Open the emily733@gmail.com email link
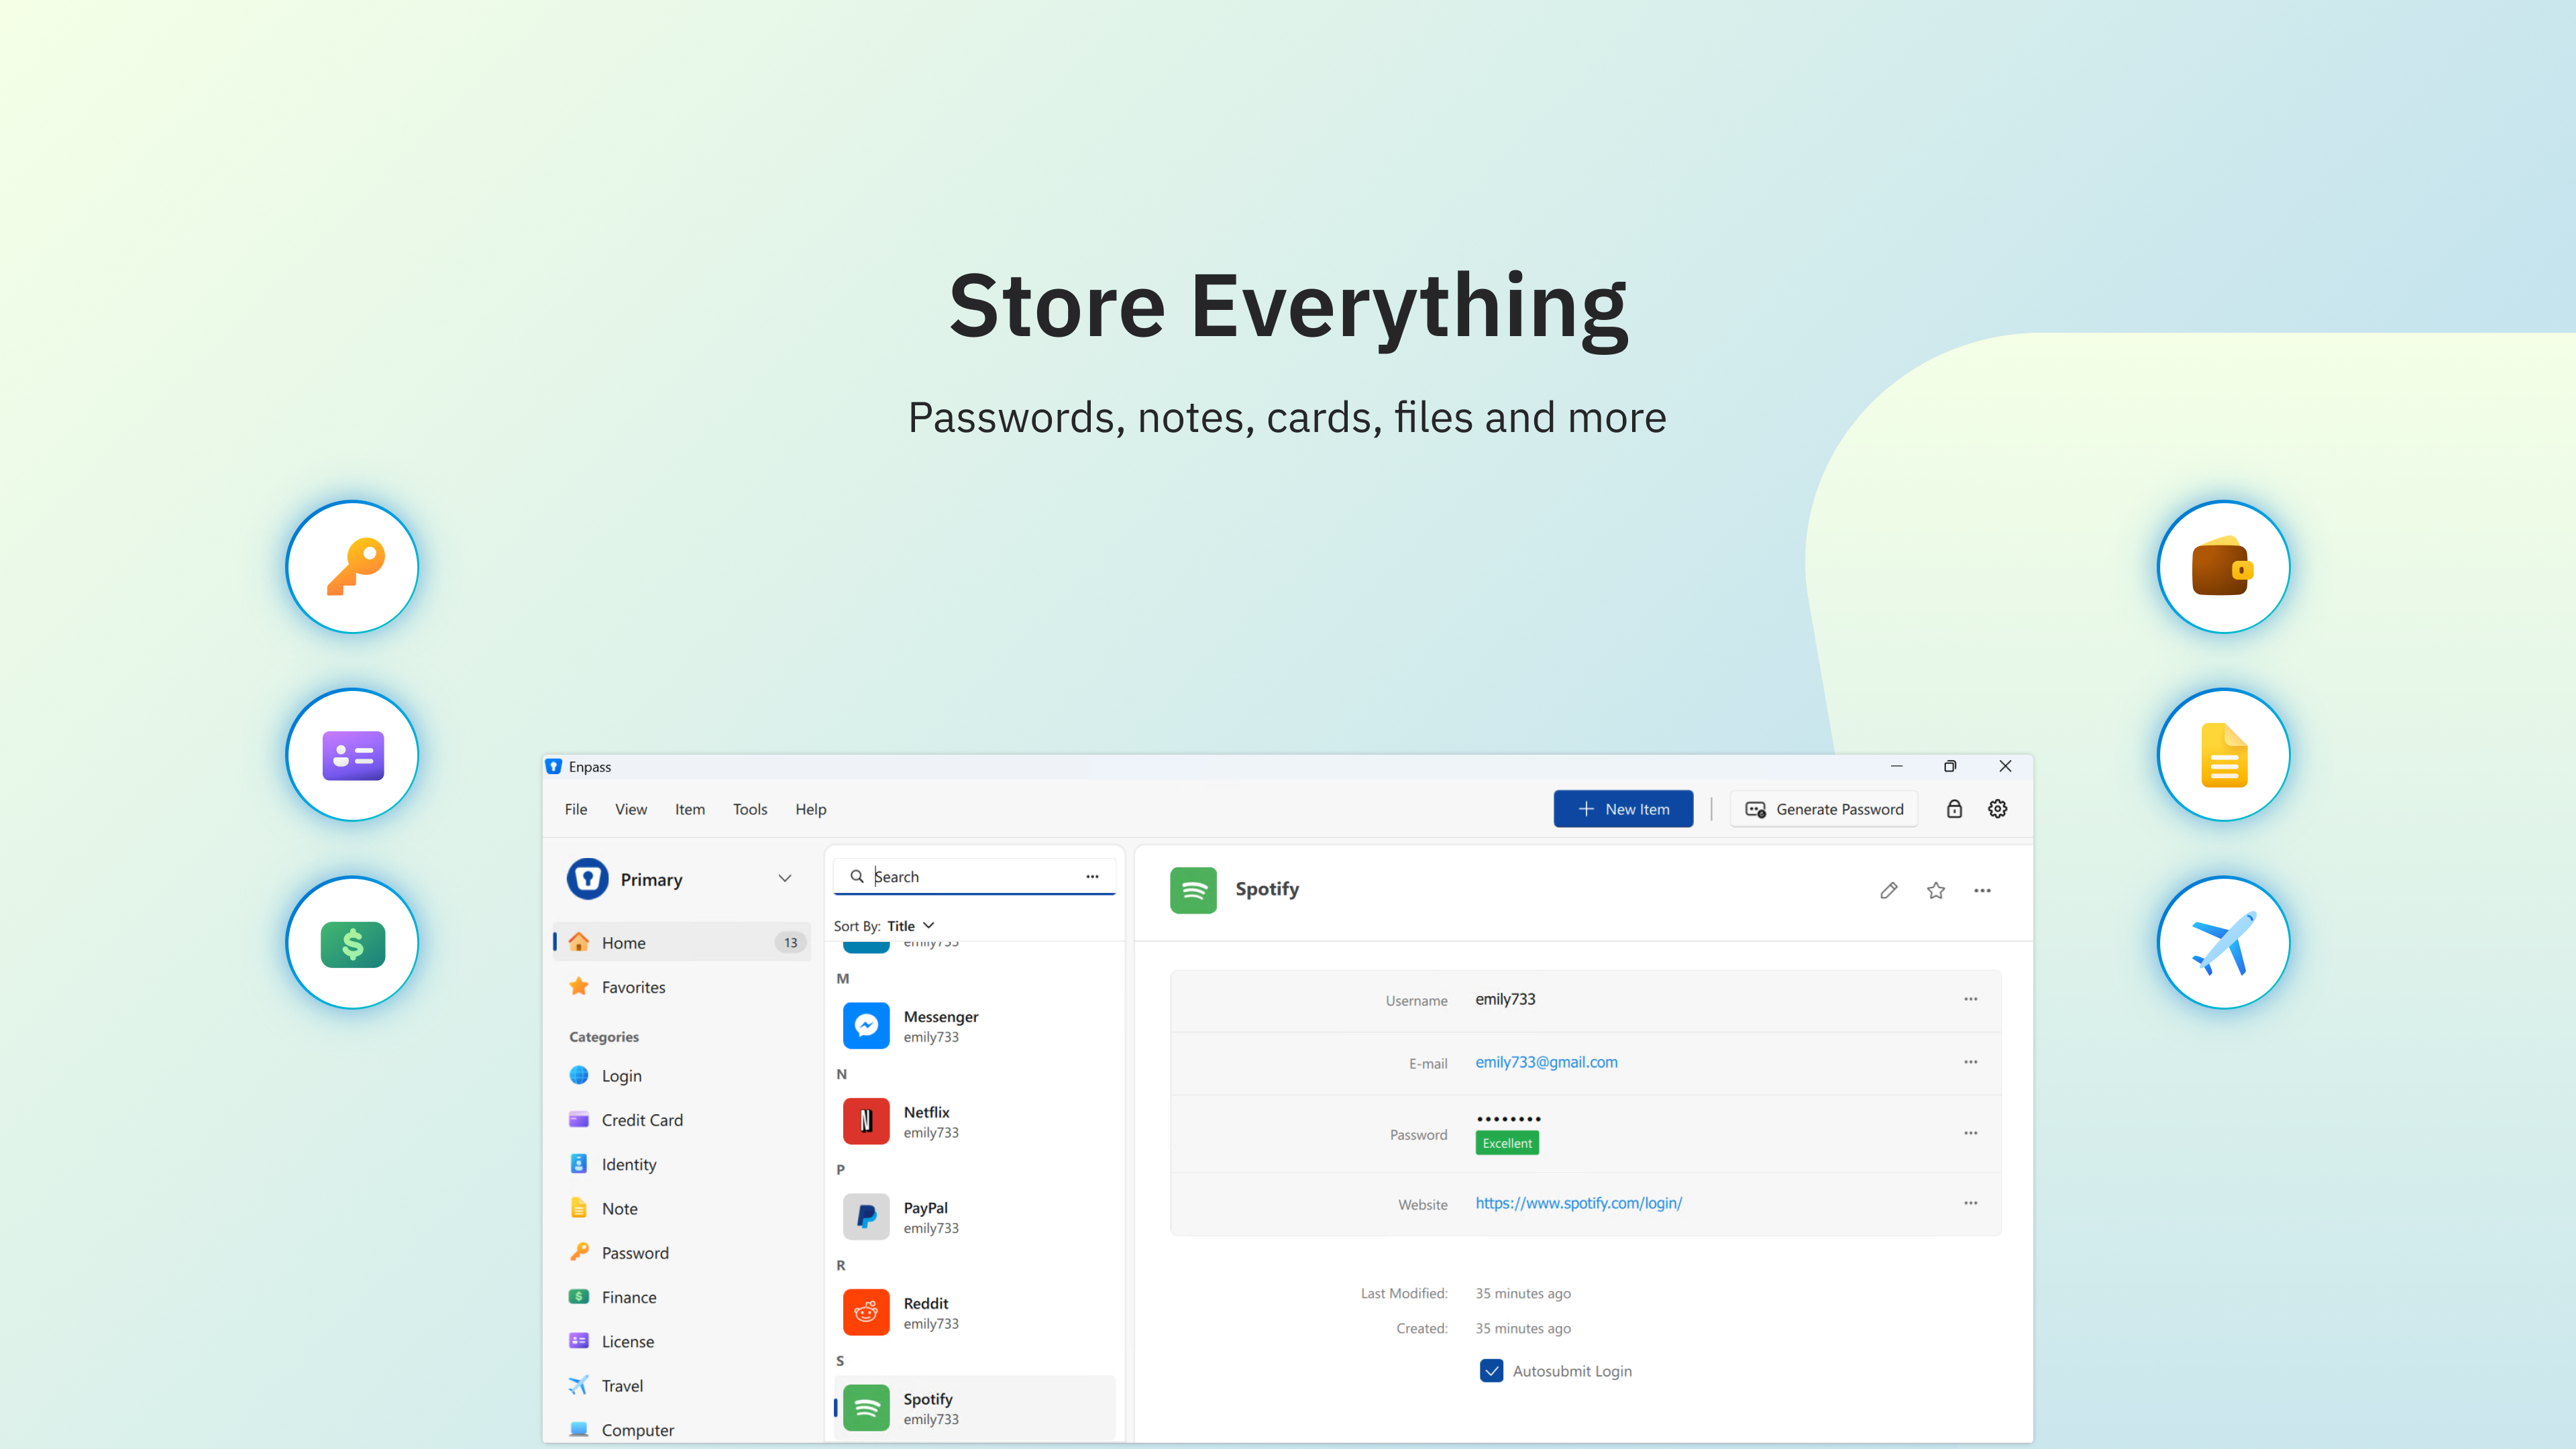 (x=1546, y=1062)
